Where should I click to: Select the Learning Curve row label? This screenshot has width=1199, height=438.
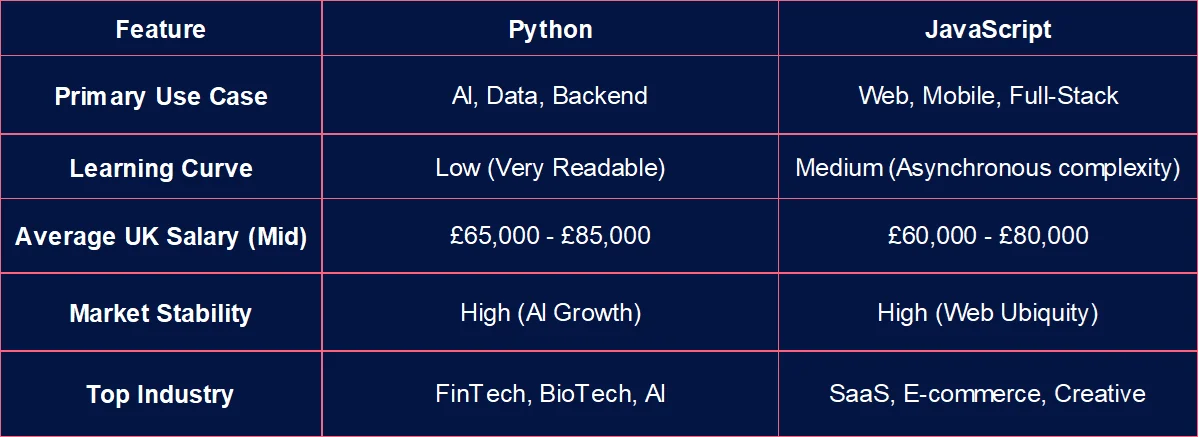[x=160, y=169]
